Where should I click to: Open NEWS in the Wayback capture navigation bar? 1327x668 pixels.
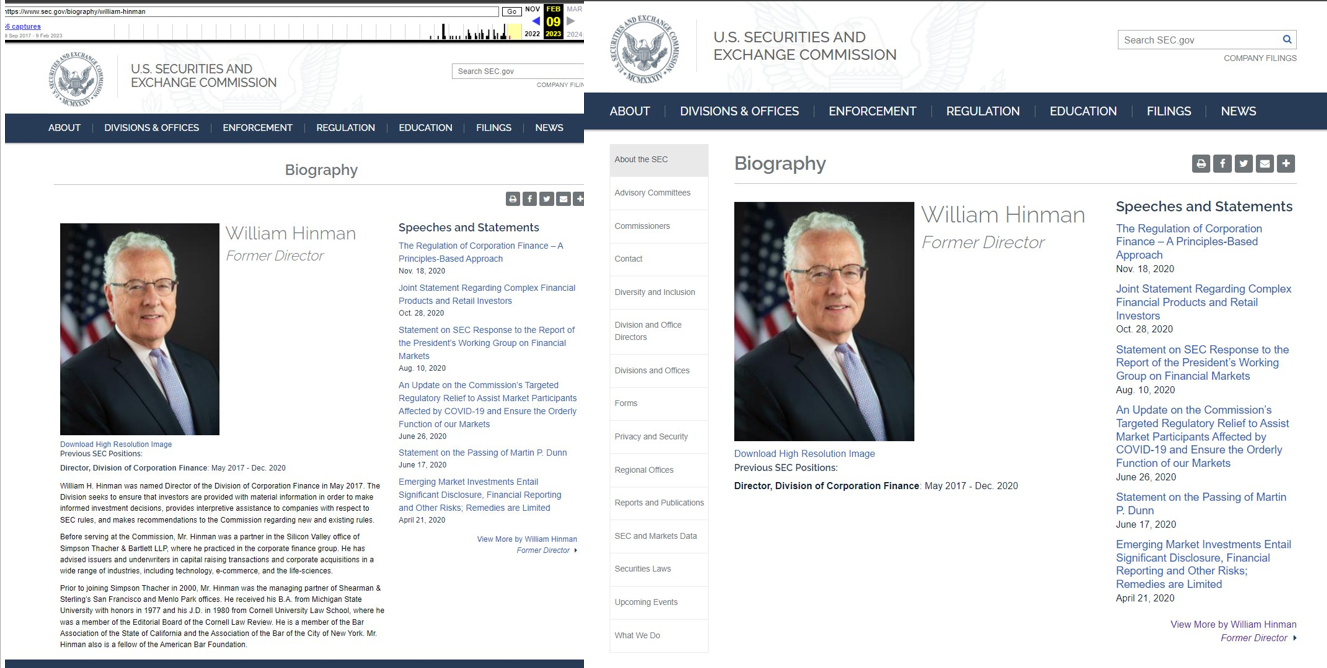tap(549, 128)
